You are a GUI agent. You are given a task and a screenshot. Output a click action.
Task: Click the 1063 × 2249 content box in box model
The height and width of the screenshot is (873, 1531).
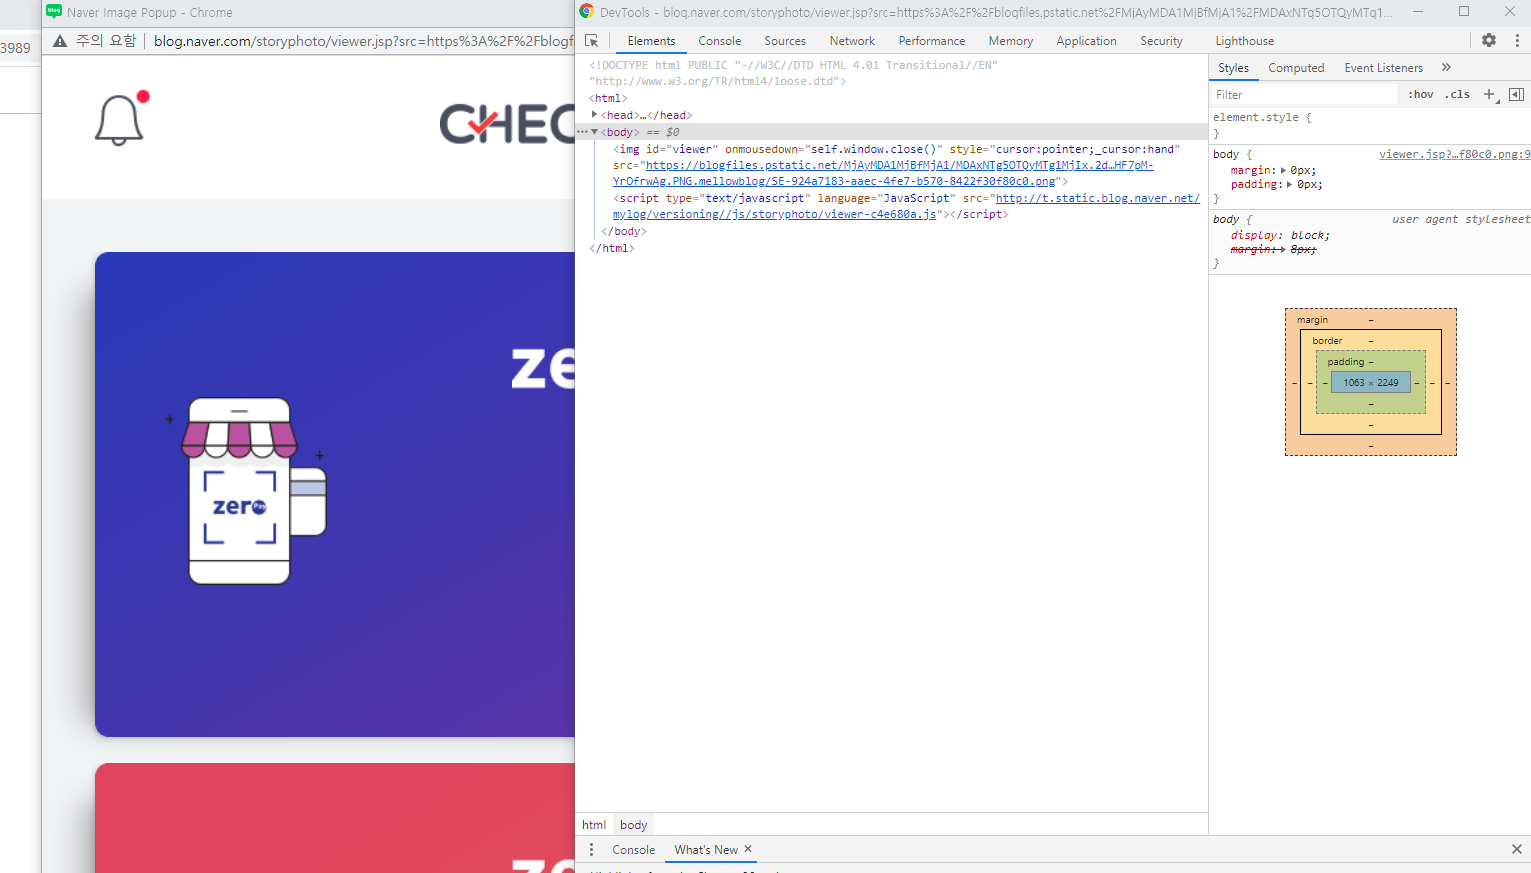click(x=1371, y=382)
